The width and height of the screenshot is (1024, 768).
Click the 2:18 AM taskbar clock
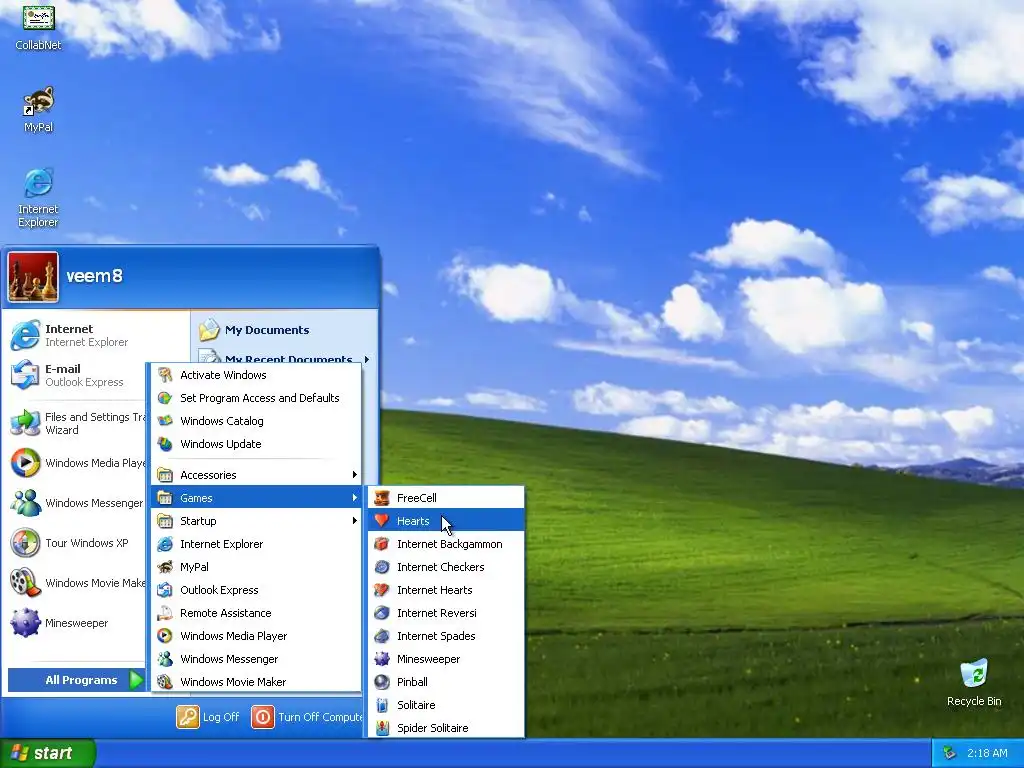click(x=987, y=753)
